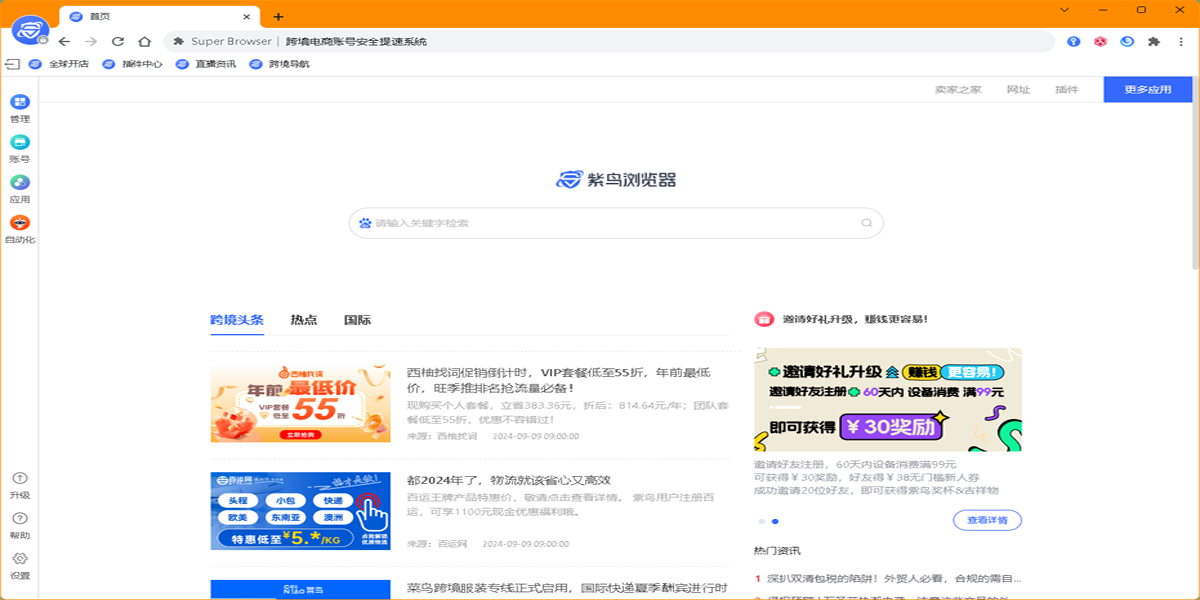
Task: Click the 查看详情 button
Action: point(987,521)
